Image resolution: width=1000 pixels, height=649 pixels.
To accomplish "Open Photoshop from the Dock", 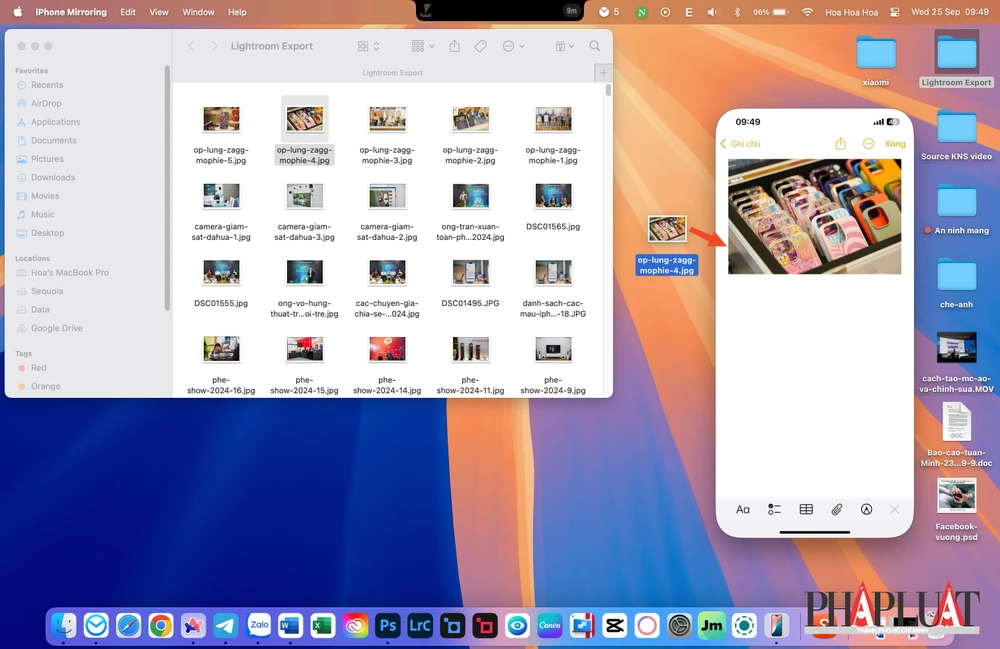I will point(387,625).
